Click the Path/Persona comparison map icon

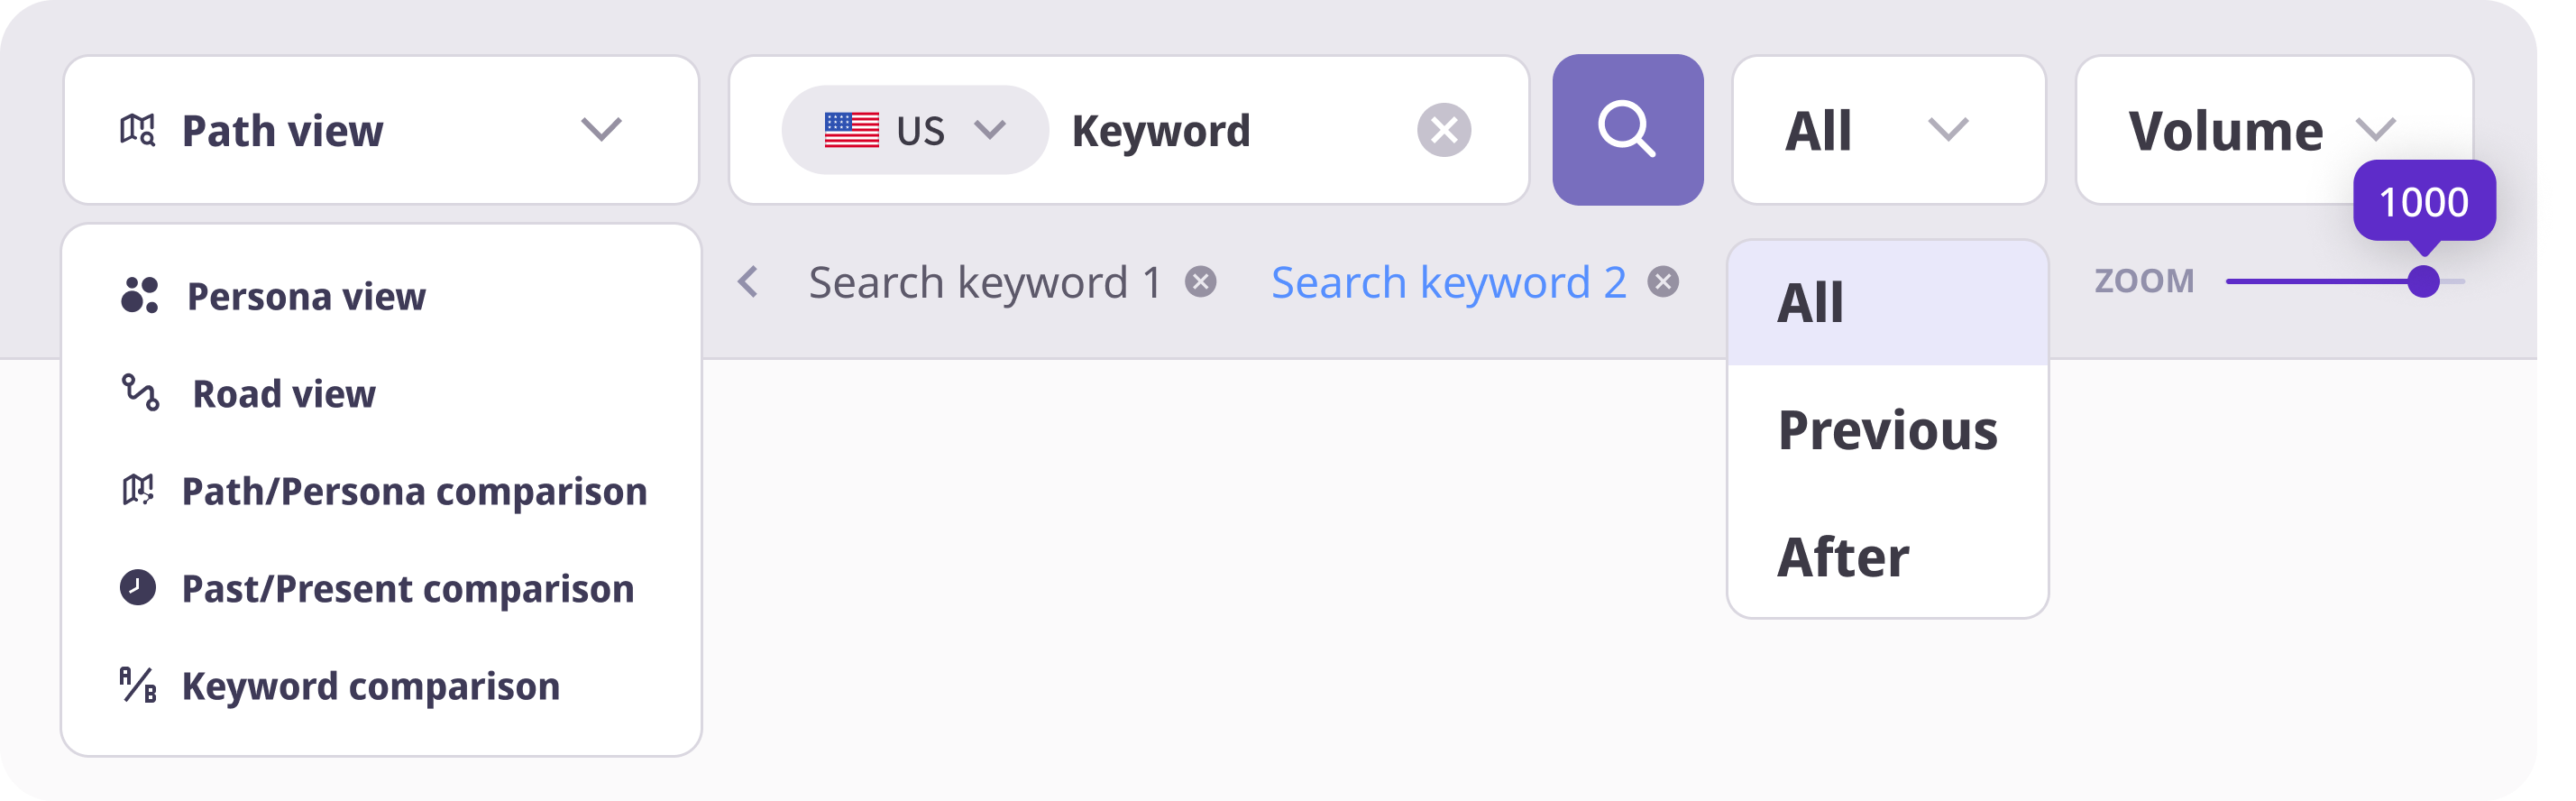pos(138,490)
